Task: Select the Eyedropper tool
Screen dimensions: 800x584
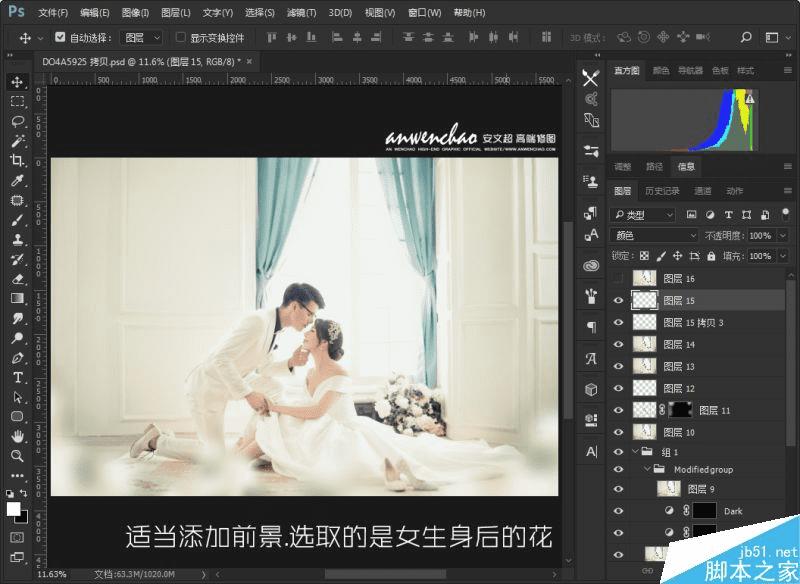Action: pos(17,181)
